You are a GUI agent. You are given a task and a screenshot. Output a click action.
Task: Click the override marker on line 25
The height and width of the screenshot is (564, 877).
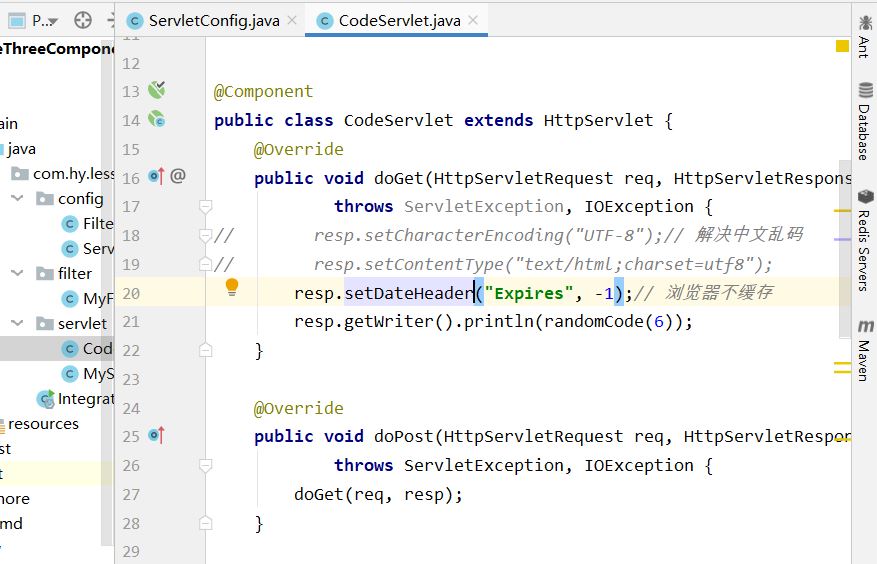point(157,435)
